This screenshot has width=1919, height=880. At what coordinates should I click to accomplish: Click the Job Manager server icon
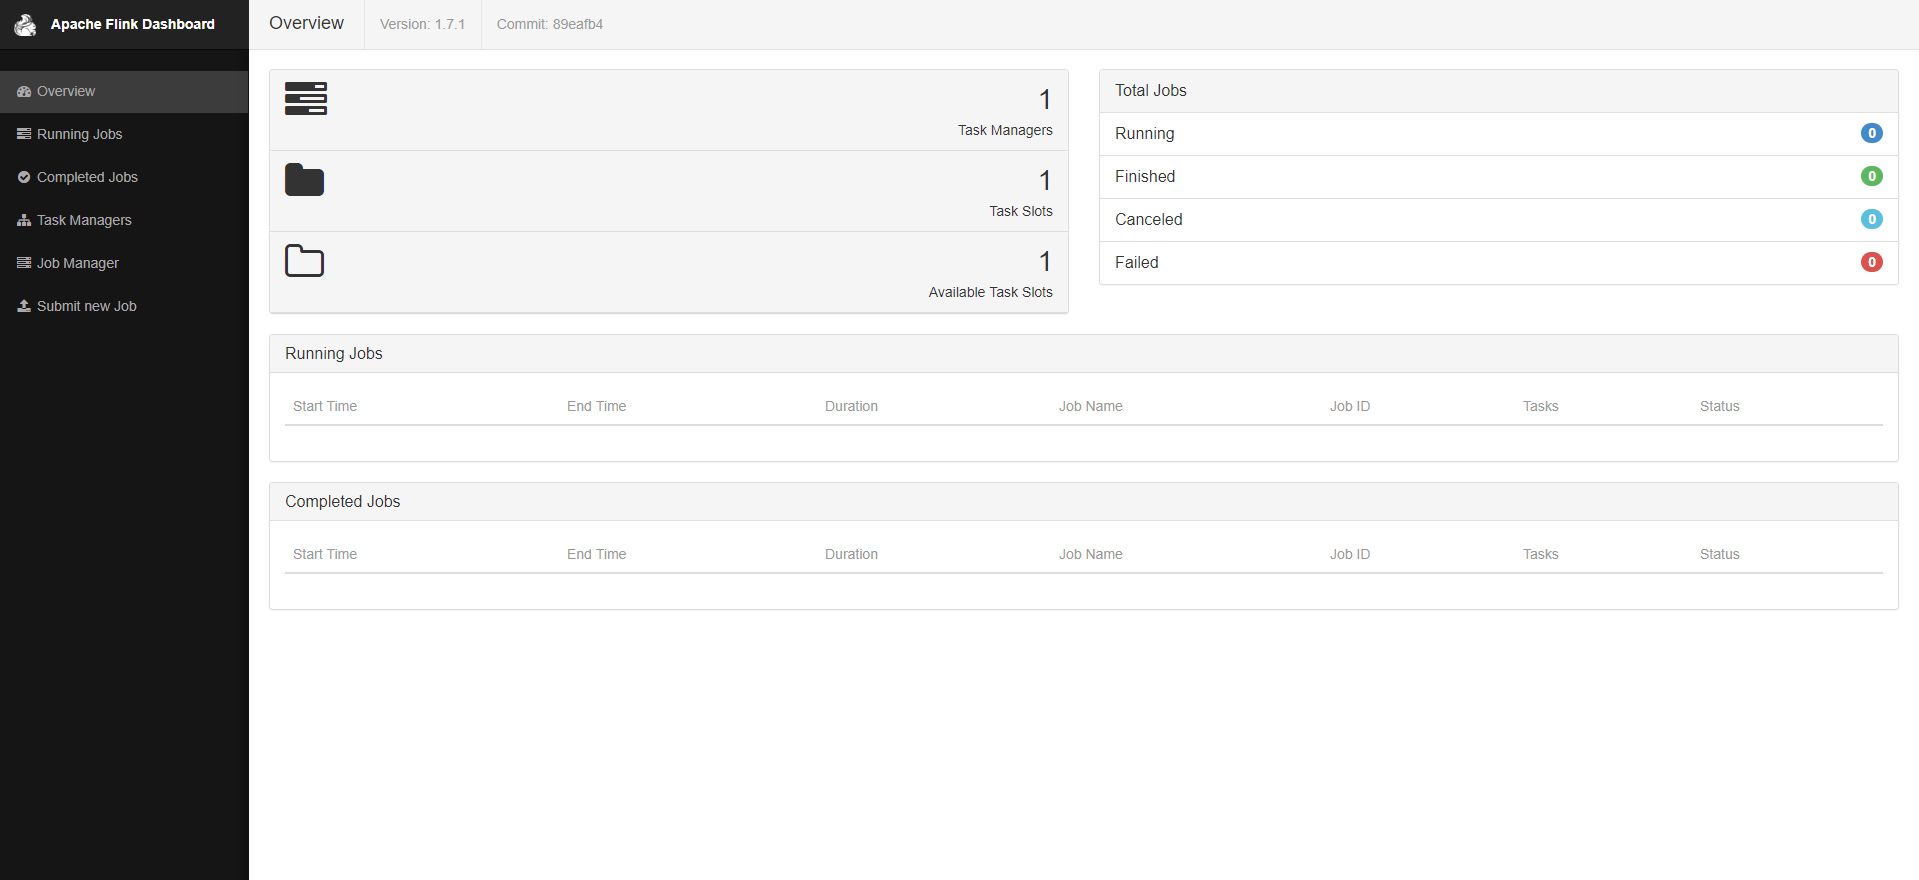(24, 263)
